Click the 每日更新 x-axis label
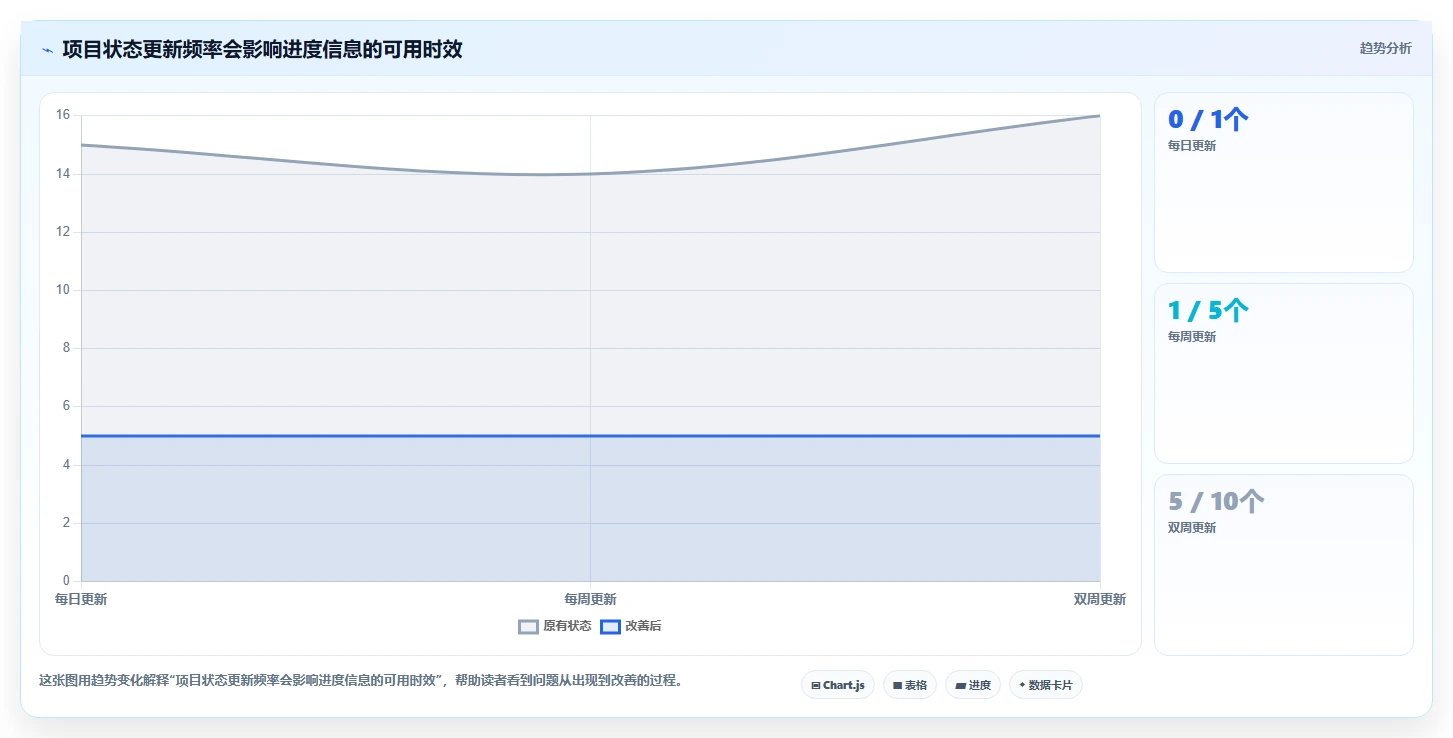The image size is (1453, 738). (x=81, y=599)
